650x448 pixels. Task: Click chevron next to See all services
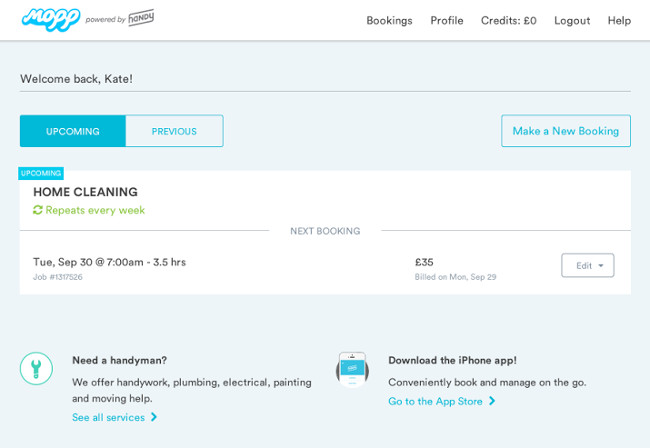(x=154, y=417)
